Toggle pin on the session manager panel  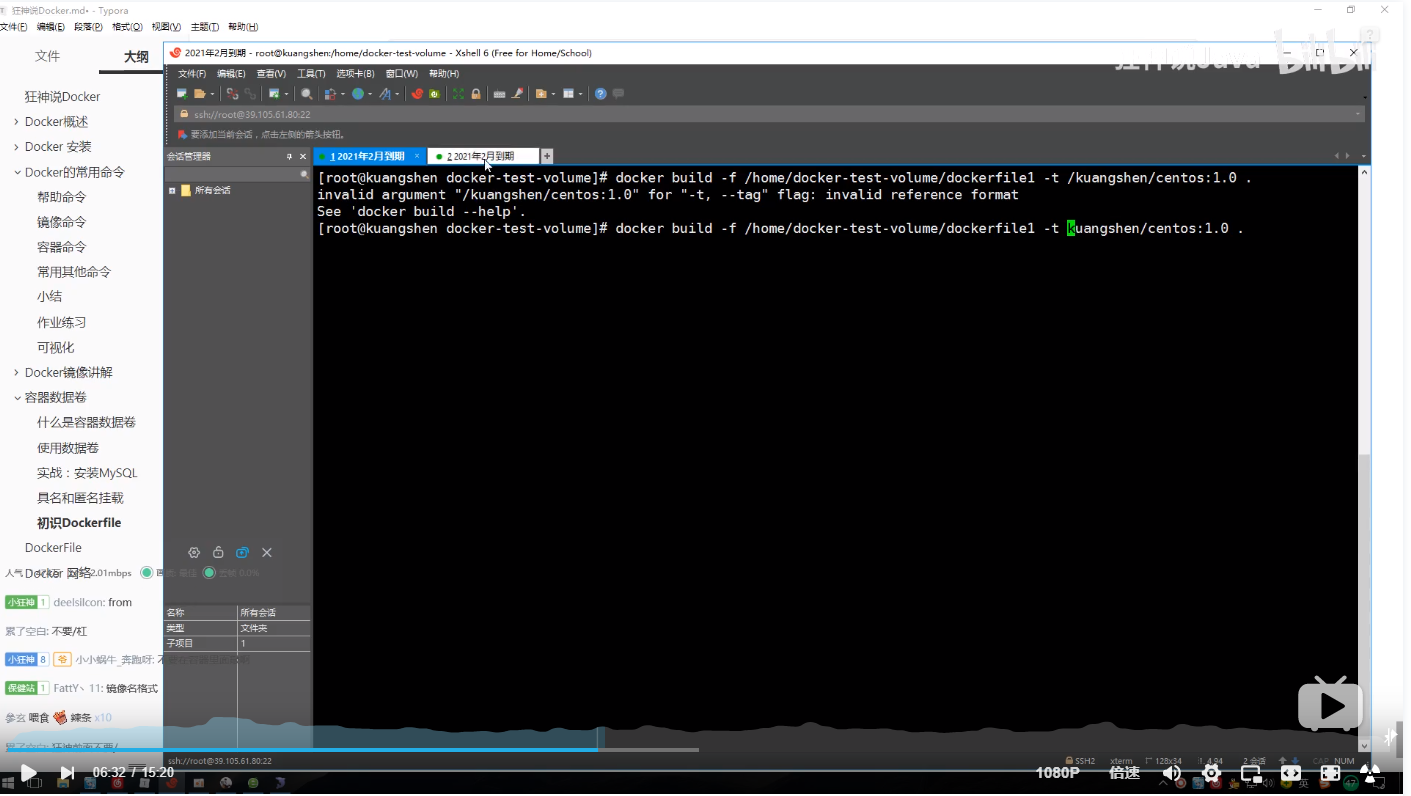click(290, 156)
